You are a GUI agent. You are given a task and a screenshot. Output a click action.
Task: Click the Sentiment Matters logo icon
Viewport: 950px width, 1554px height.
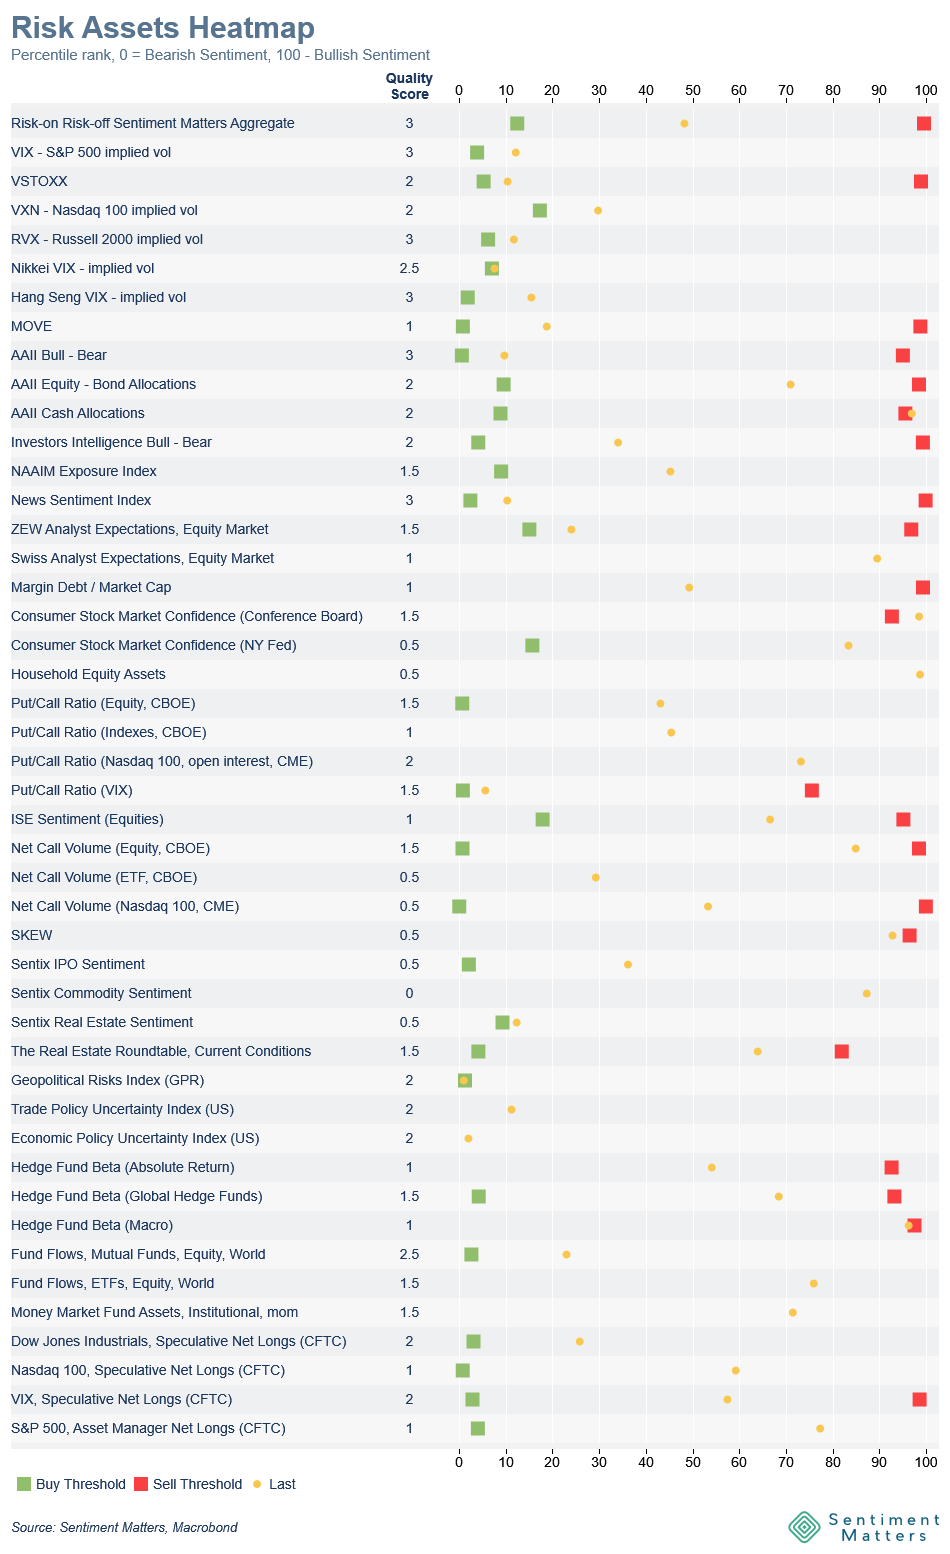804,1526
